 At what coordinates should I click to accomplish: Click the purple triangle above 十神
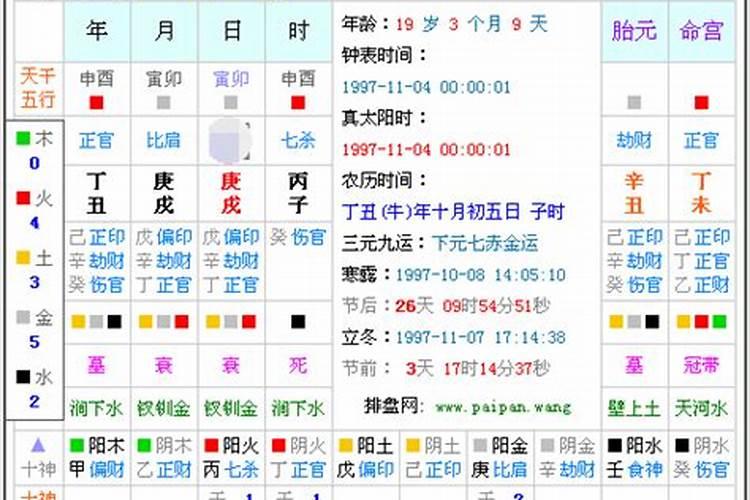point(38,445)
